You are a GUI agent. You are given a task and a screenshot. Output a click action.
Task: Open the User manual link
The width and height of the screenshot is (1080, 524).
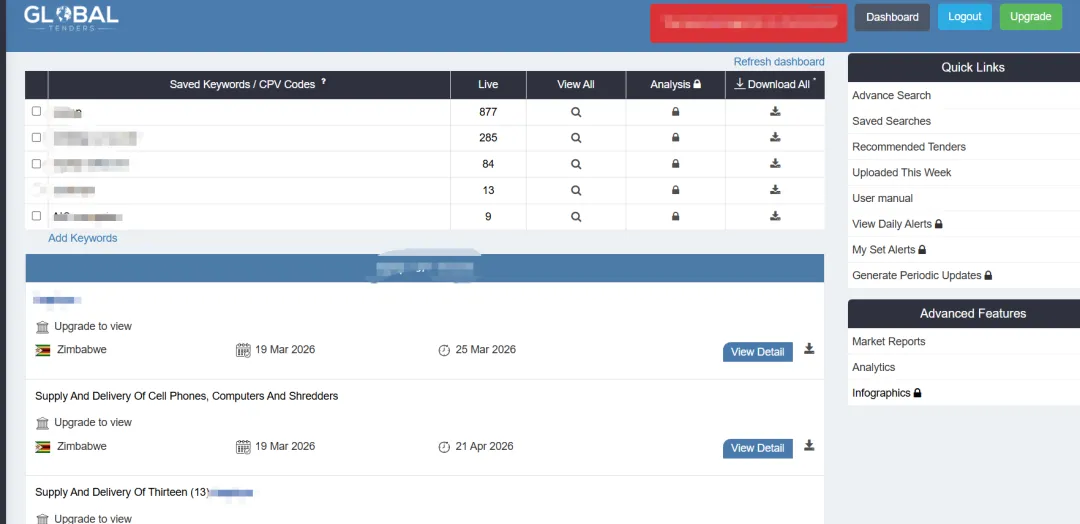point(882,198)
